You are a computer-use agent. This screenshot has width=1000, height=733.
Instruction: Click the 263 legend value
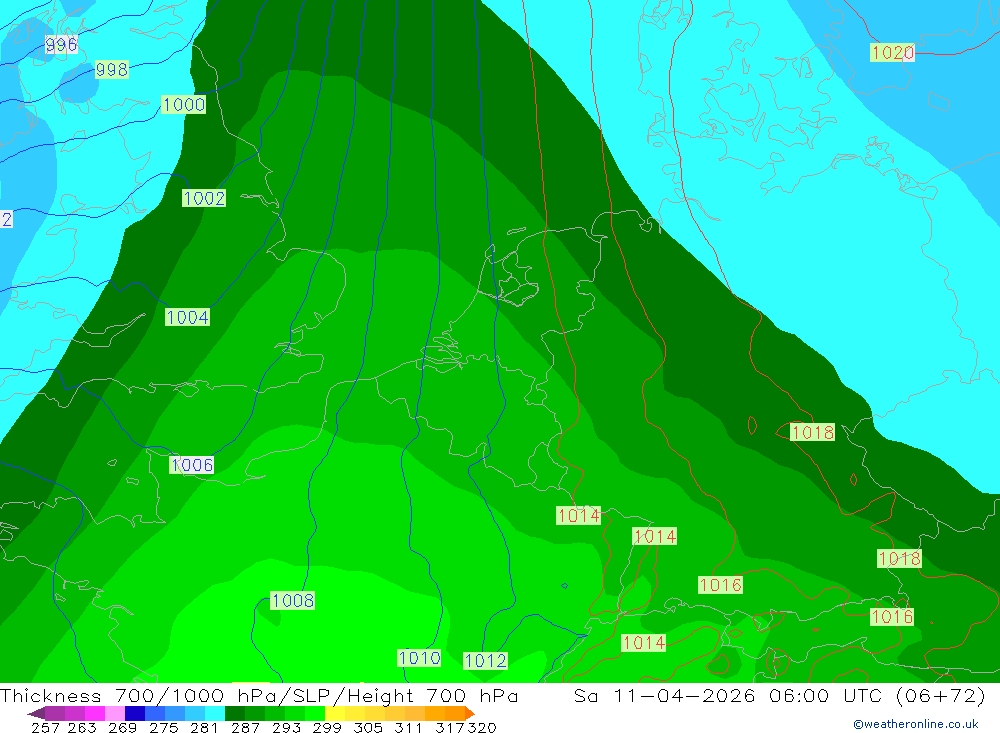coord(82,728)
